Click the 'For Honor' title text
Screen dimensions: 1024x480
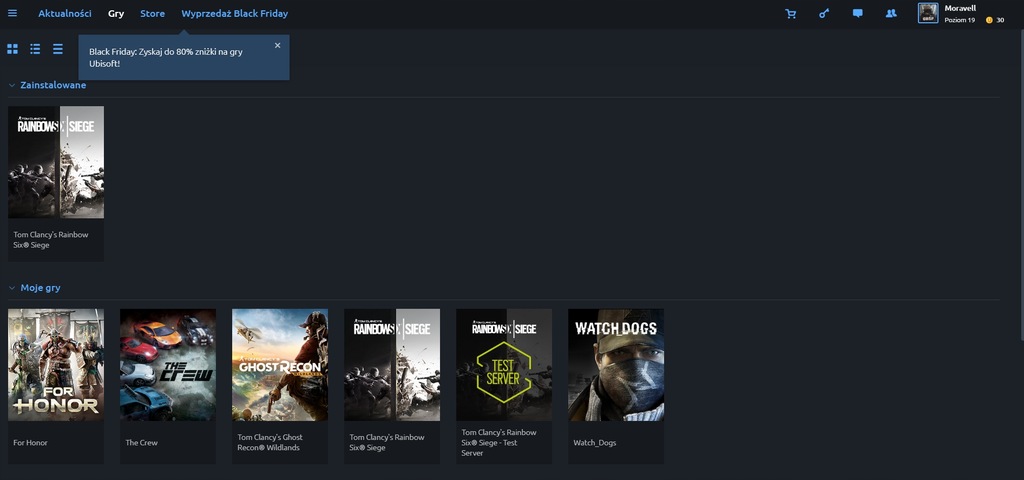coord(30,443)
